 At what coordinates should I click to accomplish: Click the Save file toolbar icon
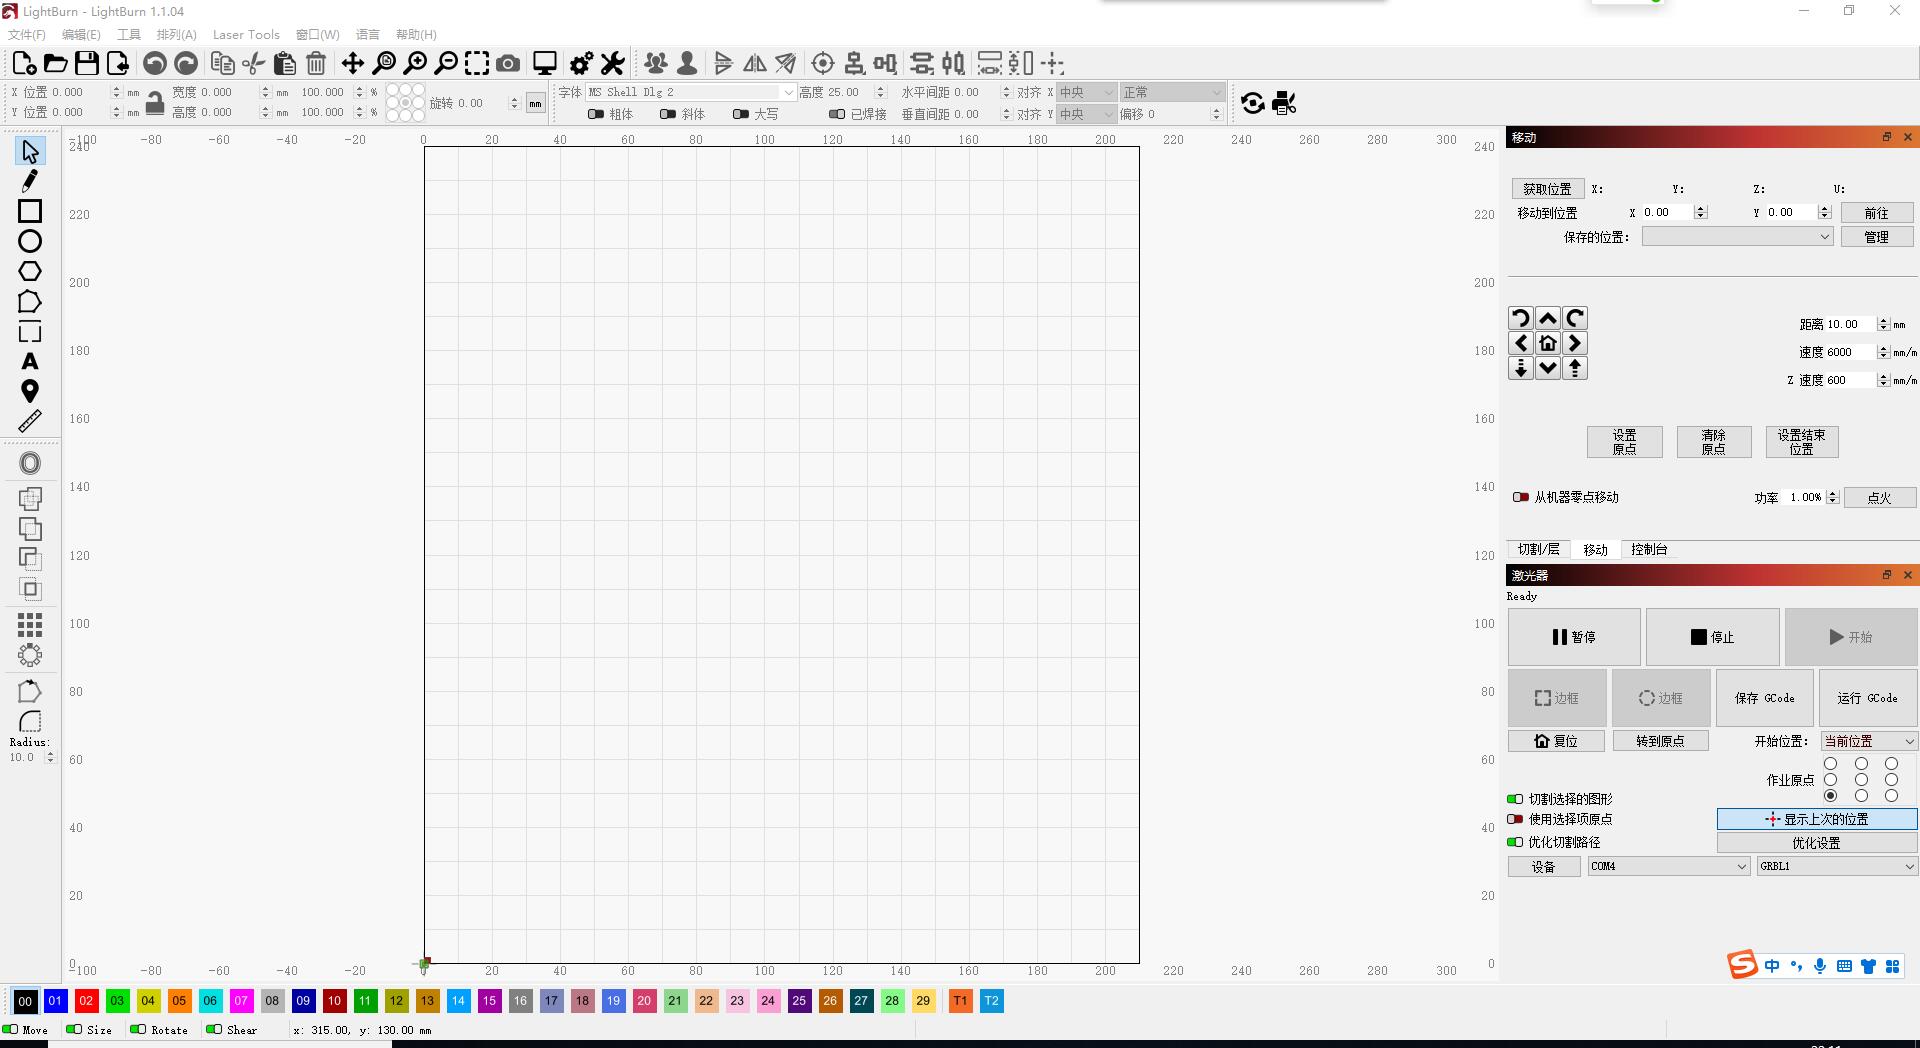[87, 64]
